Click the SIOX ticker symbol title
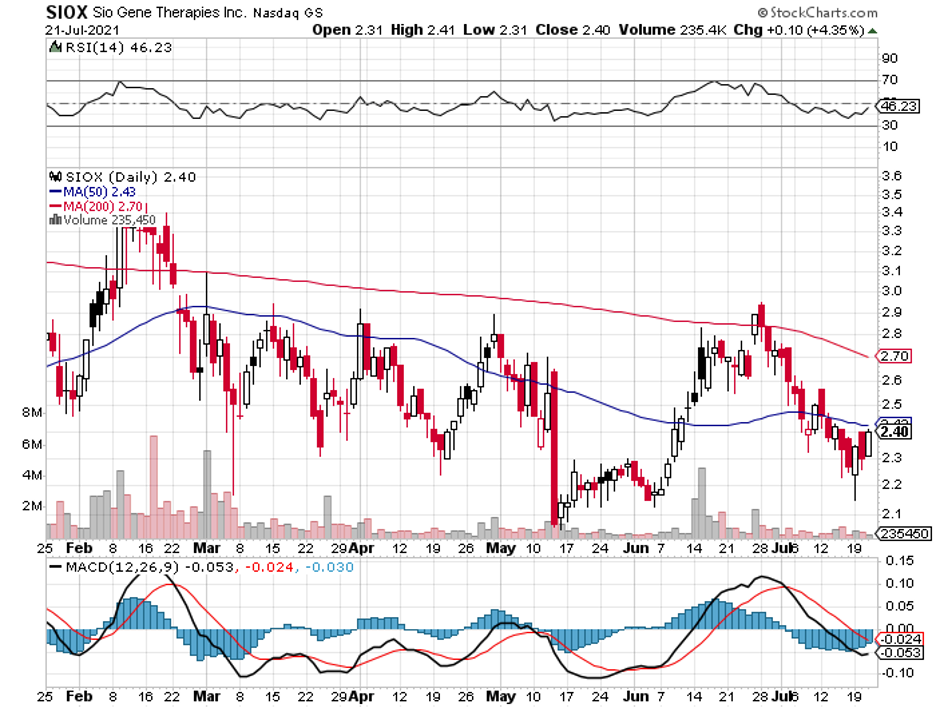 point(66,12)
